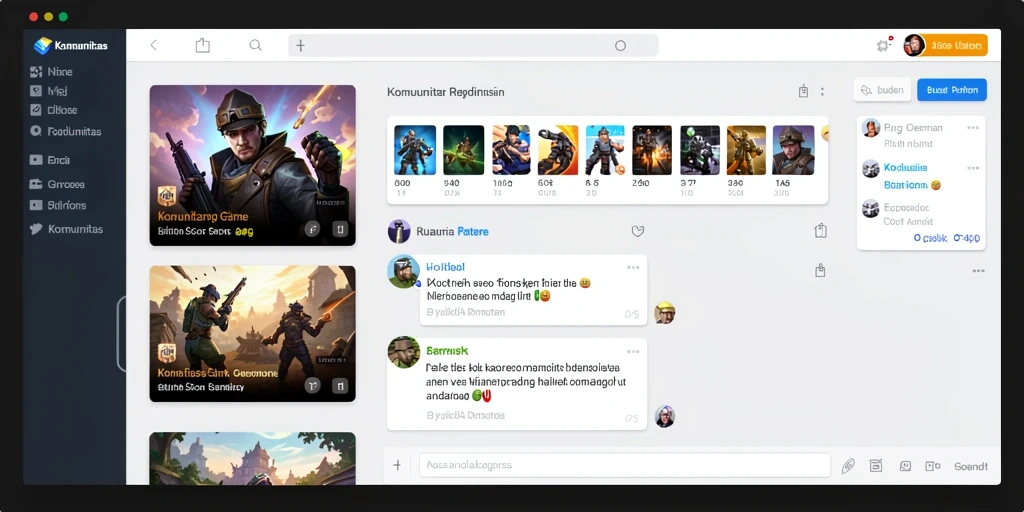Expand options menu next to Prig Oeeman
Image resolution: width=1024 pixels, height=512 pixels.
pos(973,128)
